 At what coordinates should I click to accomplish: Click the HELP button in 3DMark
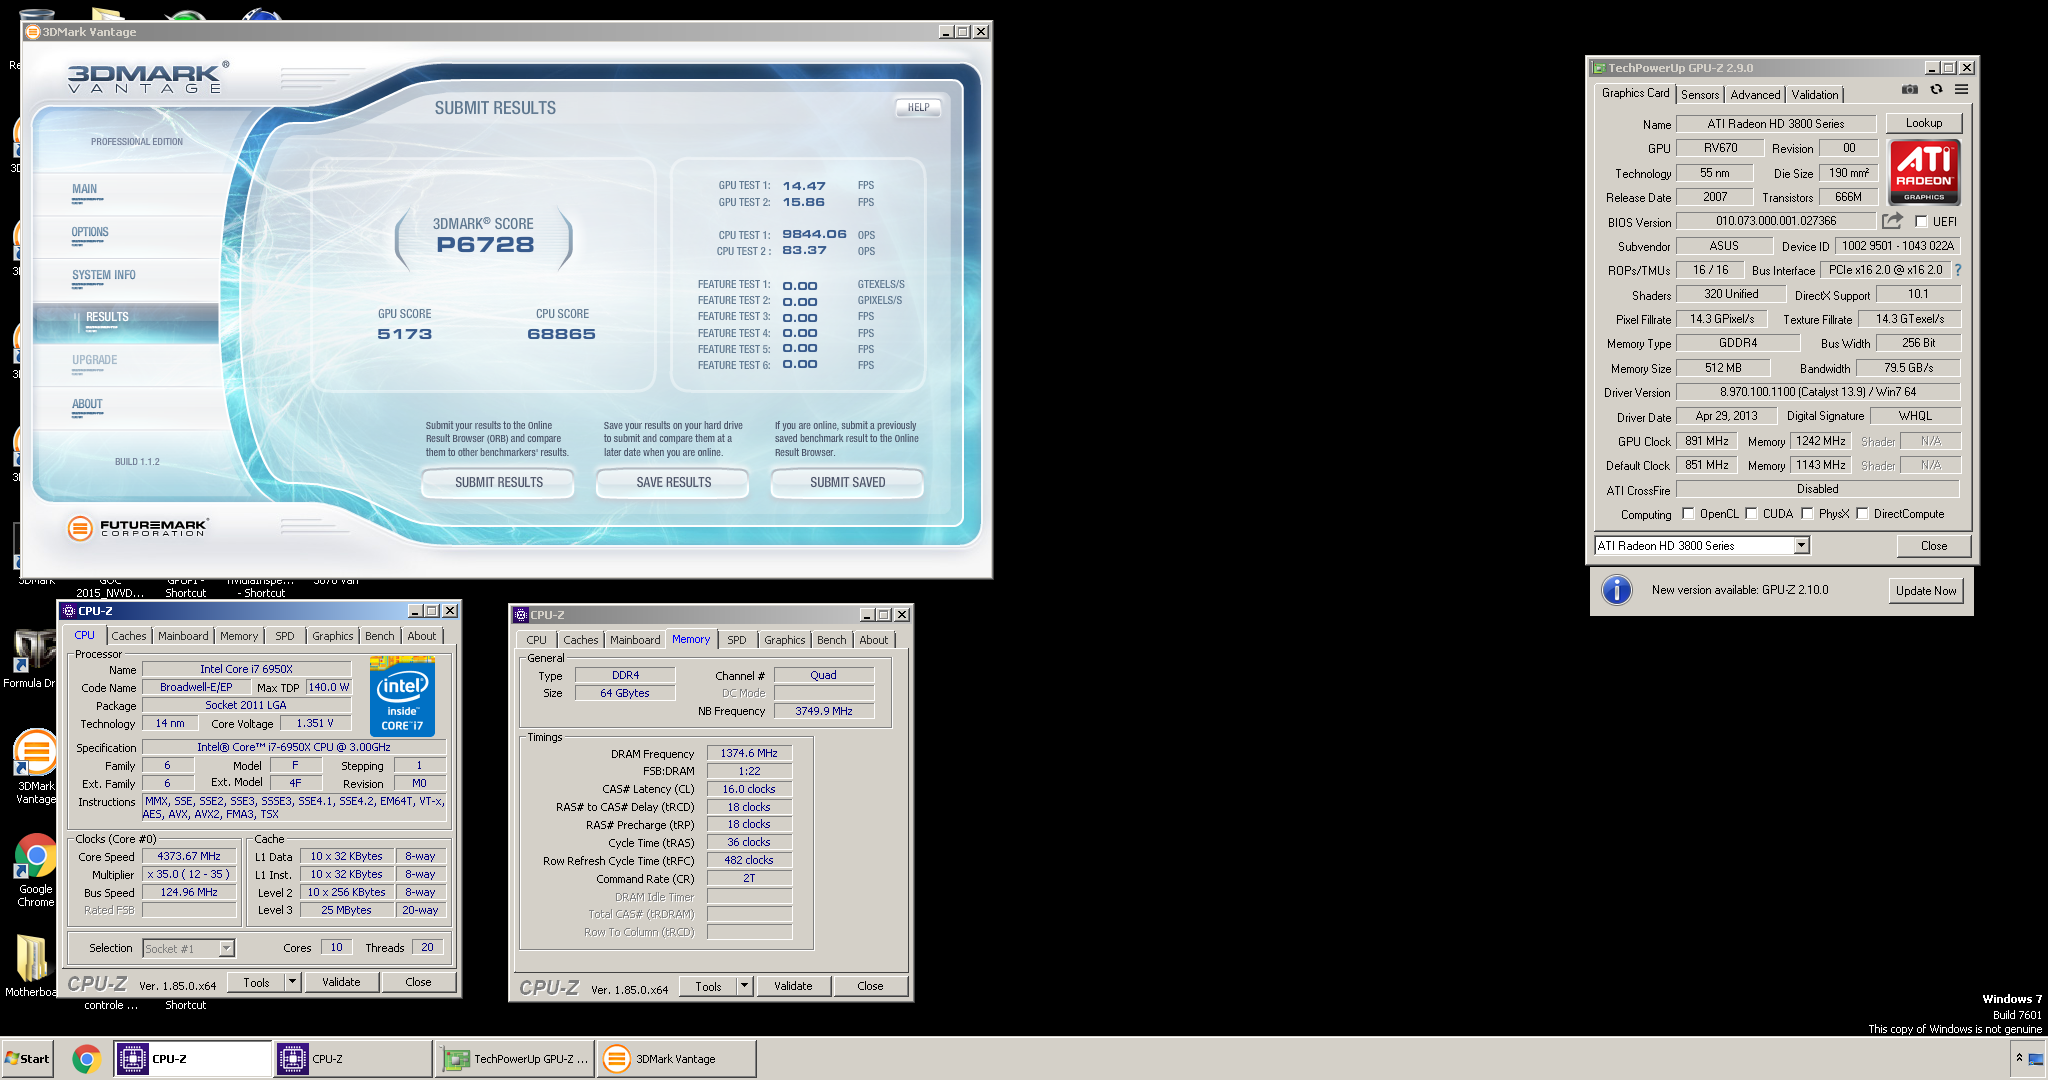[x=918, y=107]
